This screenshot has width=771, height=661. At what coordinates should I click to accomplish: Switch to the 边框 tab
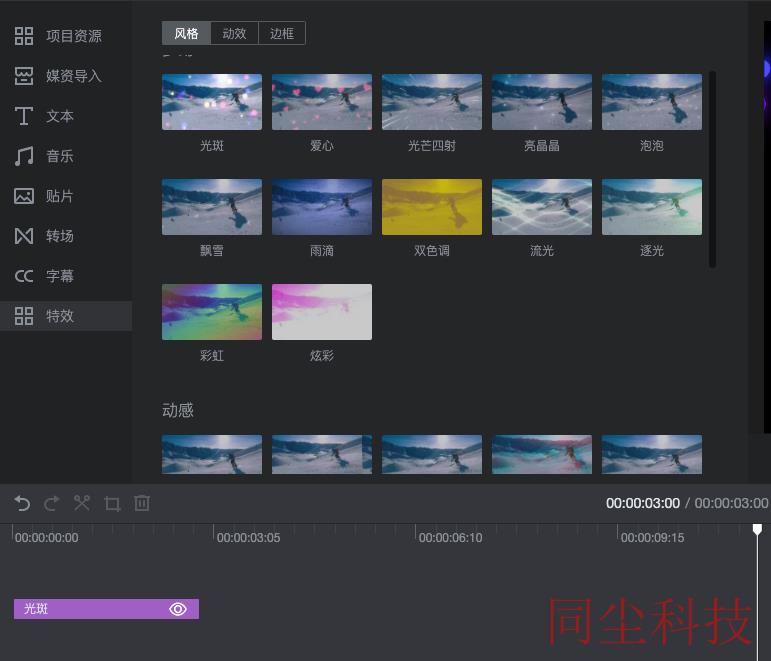click(x=282, y=33)
